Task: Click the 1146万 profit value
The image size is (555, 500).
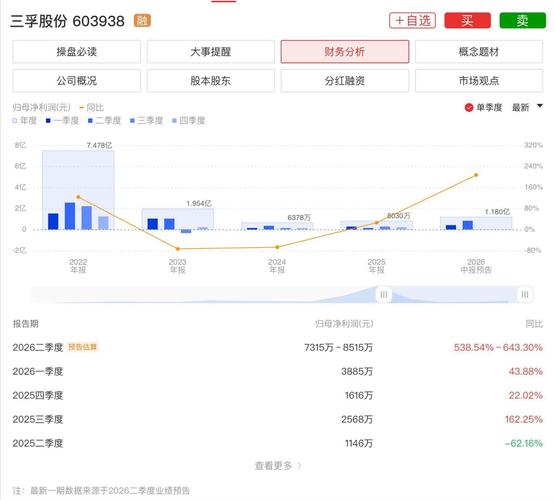Action: tap(359, 444)
